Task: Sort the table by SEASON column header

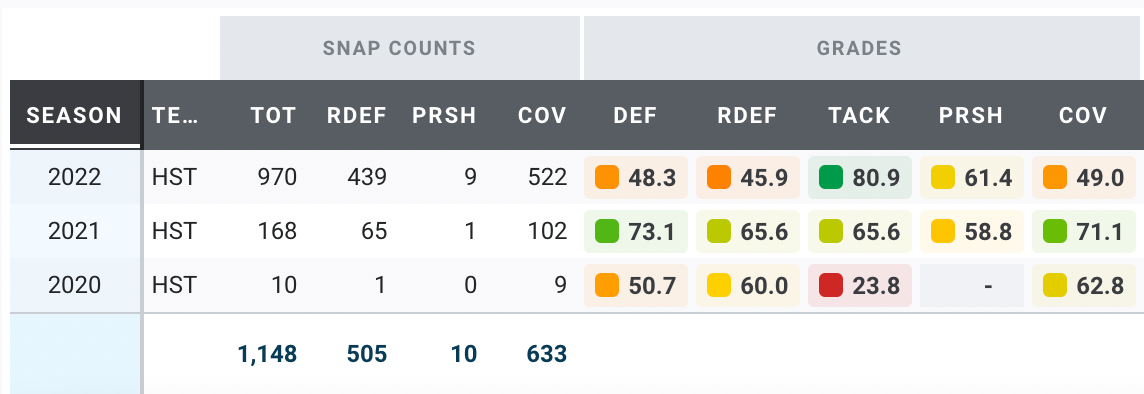Action: tap(75, 115)
